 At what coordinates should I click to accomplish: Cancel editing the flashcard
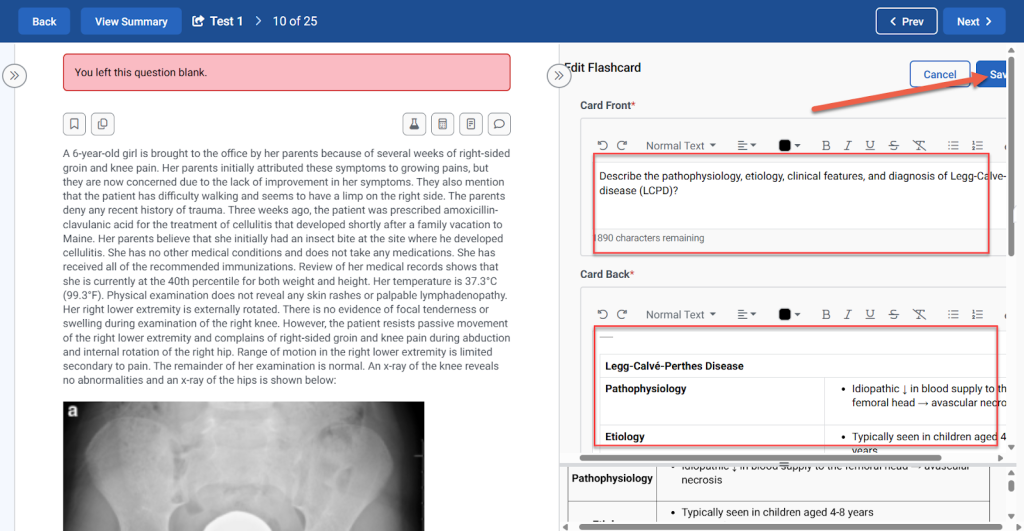(939, 74)
